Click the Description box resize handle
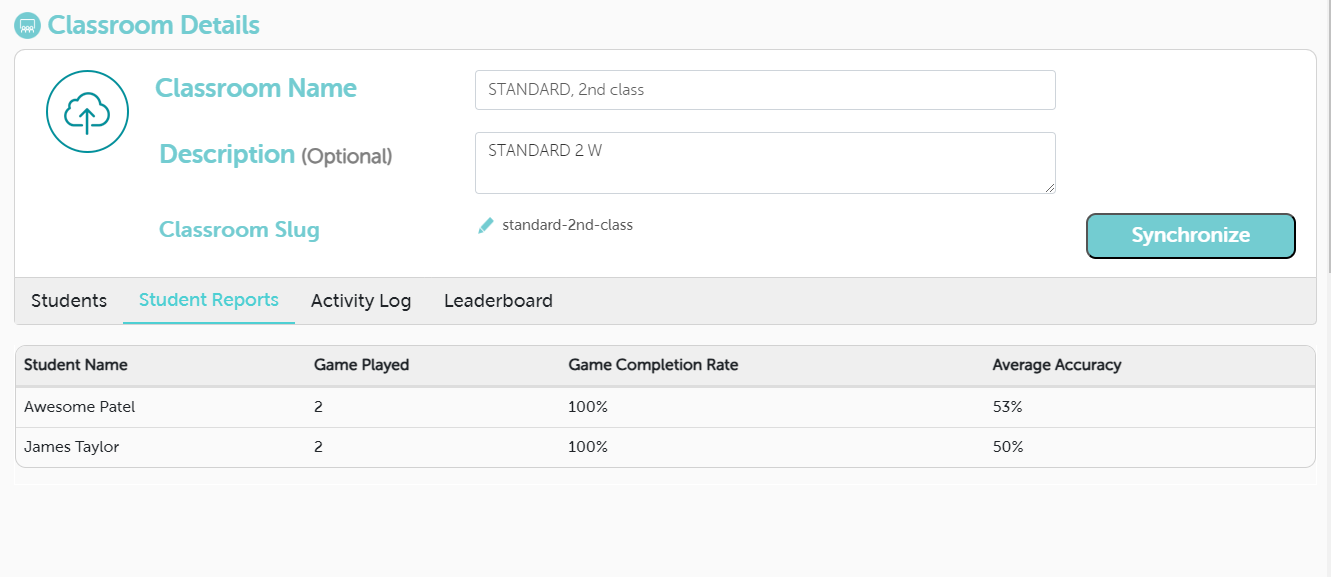 tap(1049, 187)
